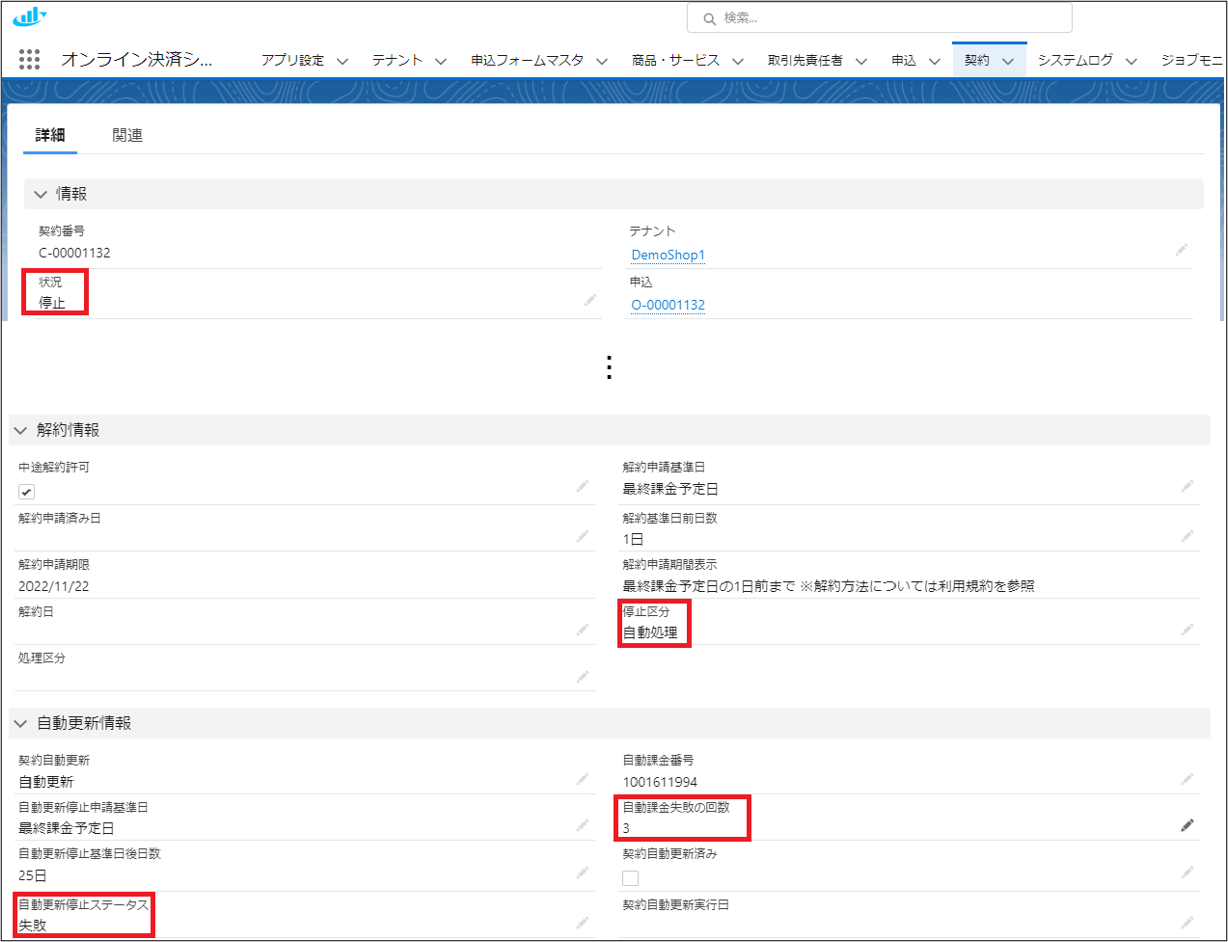Edit 自動更新停止ステータス via pencil icon

point(583,923)
